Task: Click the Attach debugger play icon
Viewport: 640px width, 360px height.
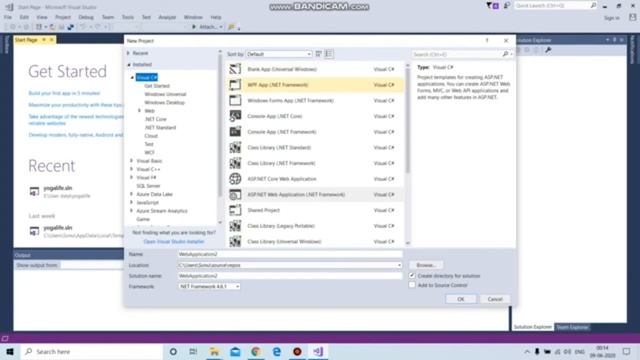Action: [194, 27]
